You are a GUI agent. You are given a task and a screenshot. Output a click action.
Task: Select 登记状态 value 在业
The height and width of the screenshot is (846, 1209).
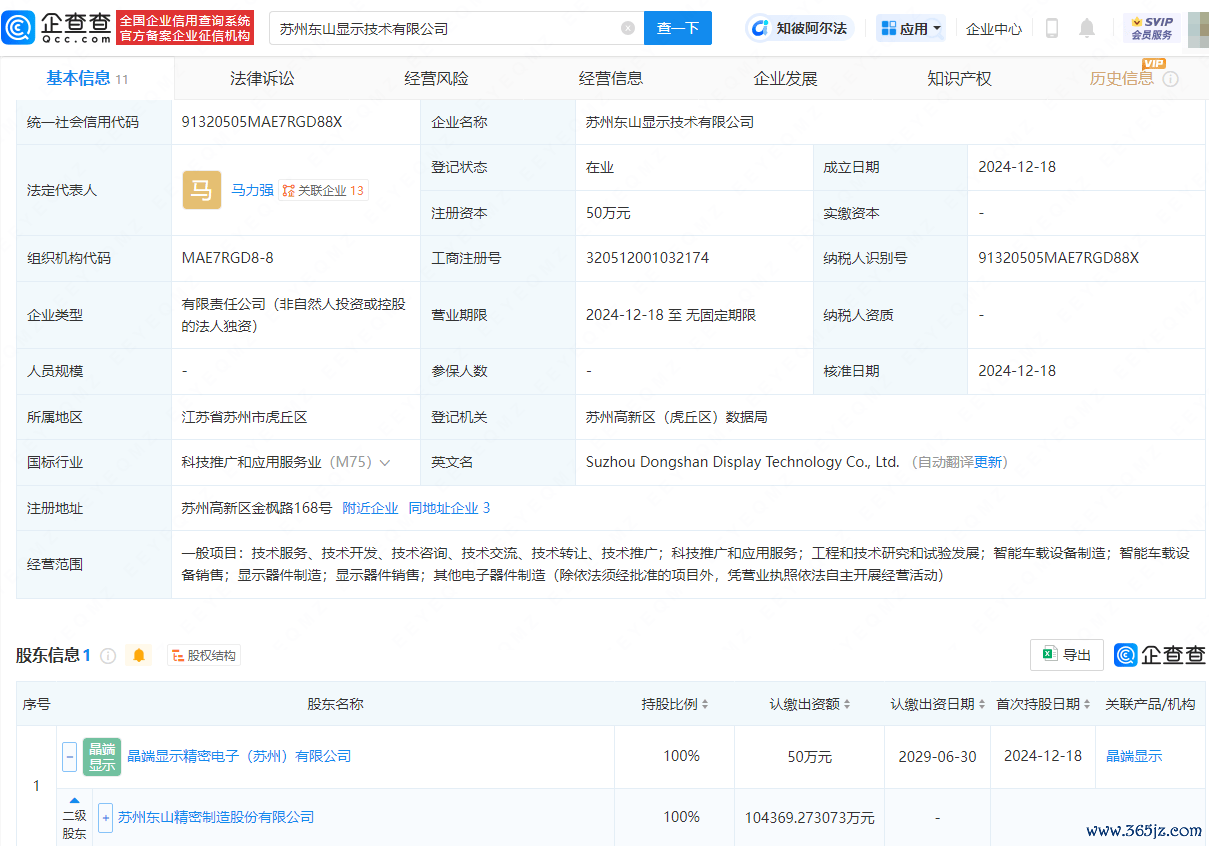coord(600,167)
